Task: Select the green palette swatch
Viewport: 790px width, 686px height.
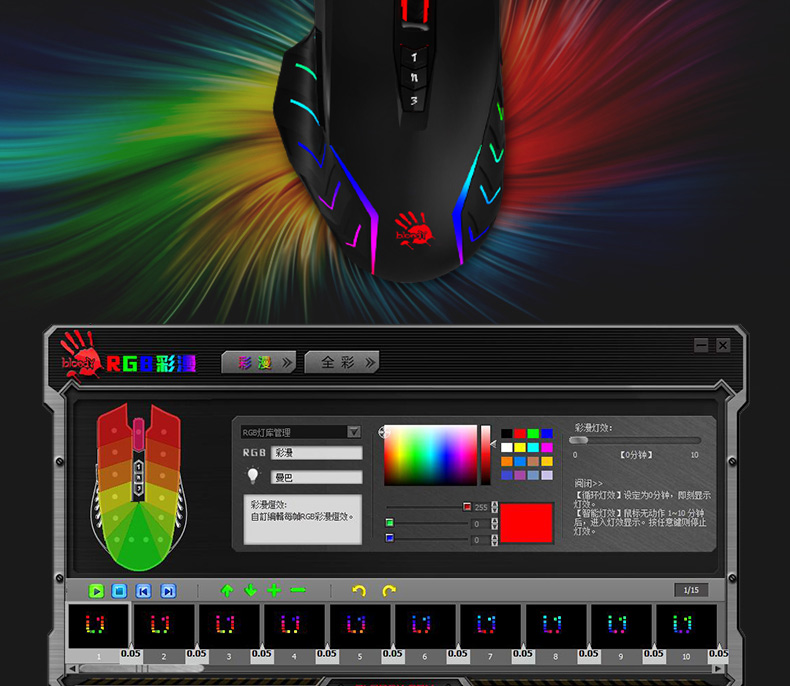Action: point(533,433)
